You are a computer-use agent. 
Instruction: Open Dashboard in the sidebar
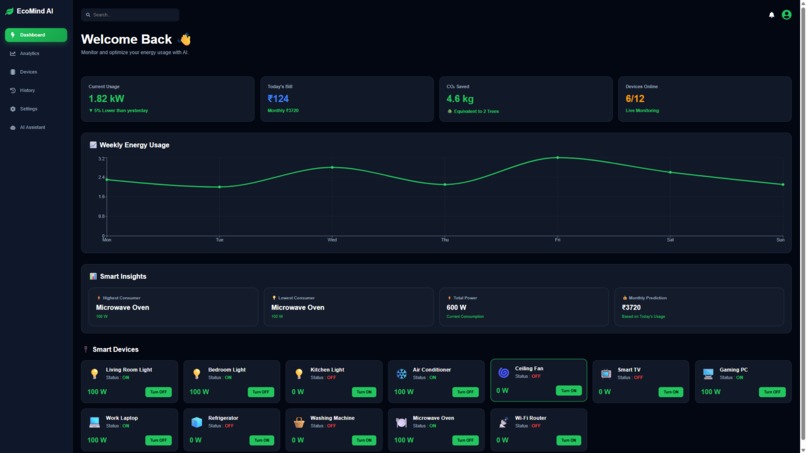tap(36, 35)
